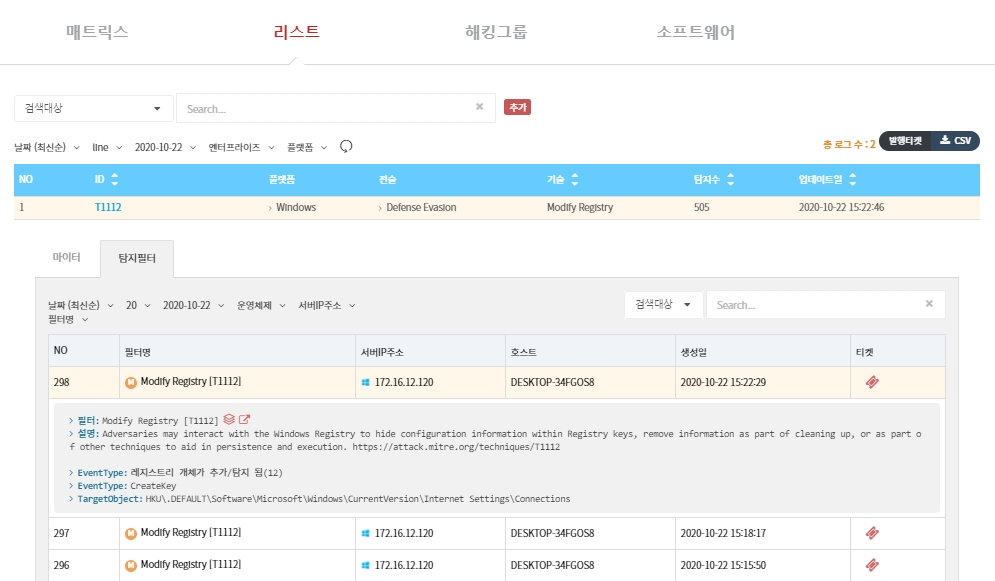Screen dimensions: 995x581
Task: Expand the 서버IP주소 filter dropdown
Action: click(x=326, y=305)
